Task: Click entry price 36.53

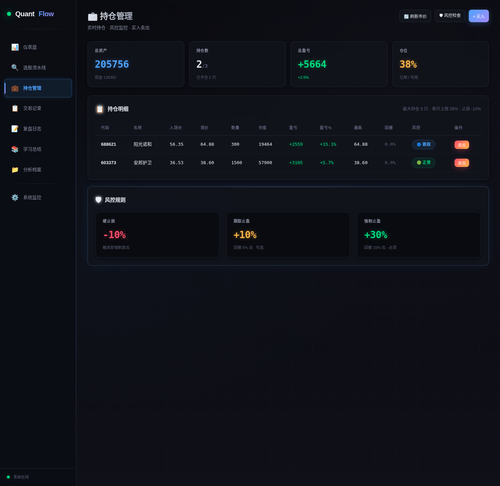Action: tap(176, 163)
